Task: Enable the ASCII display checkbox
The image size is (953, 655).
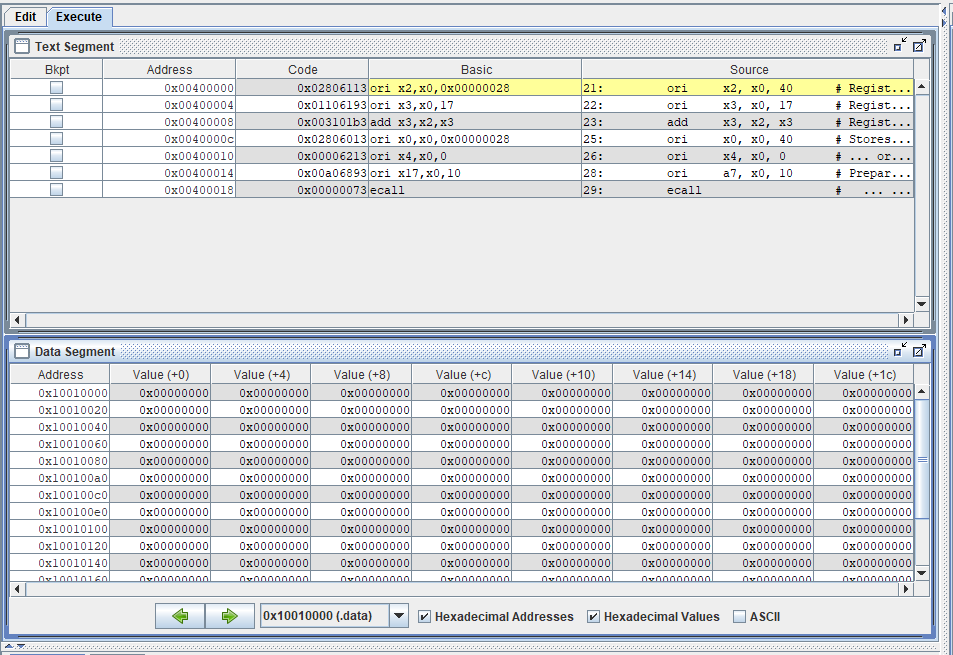Action: 740,616
